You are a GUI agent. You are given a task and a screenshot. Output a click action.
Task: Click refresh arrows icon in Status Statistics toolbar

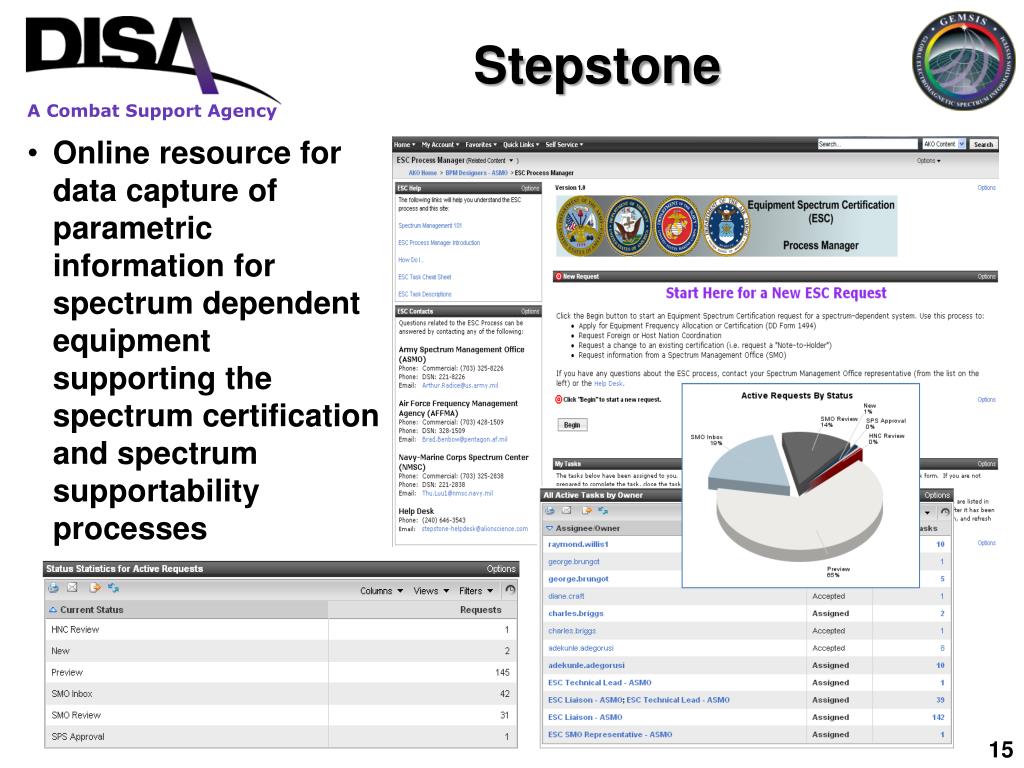point(114,588)
